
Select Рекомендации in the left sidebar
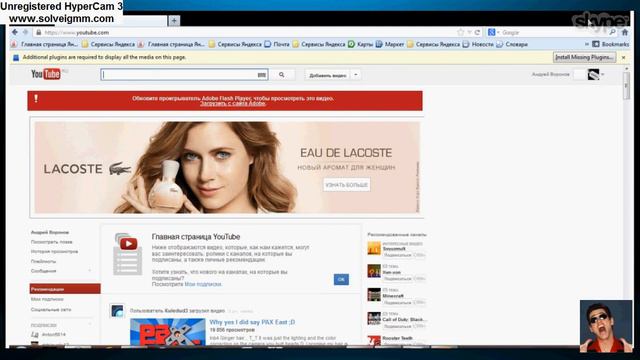pyautogui.click(x=65, y=289)
